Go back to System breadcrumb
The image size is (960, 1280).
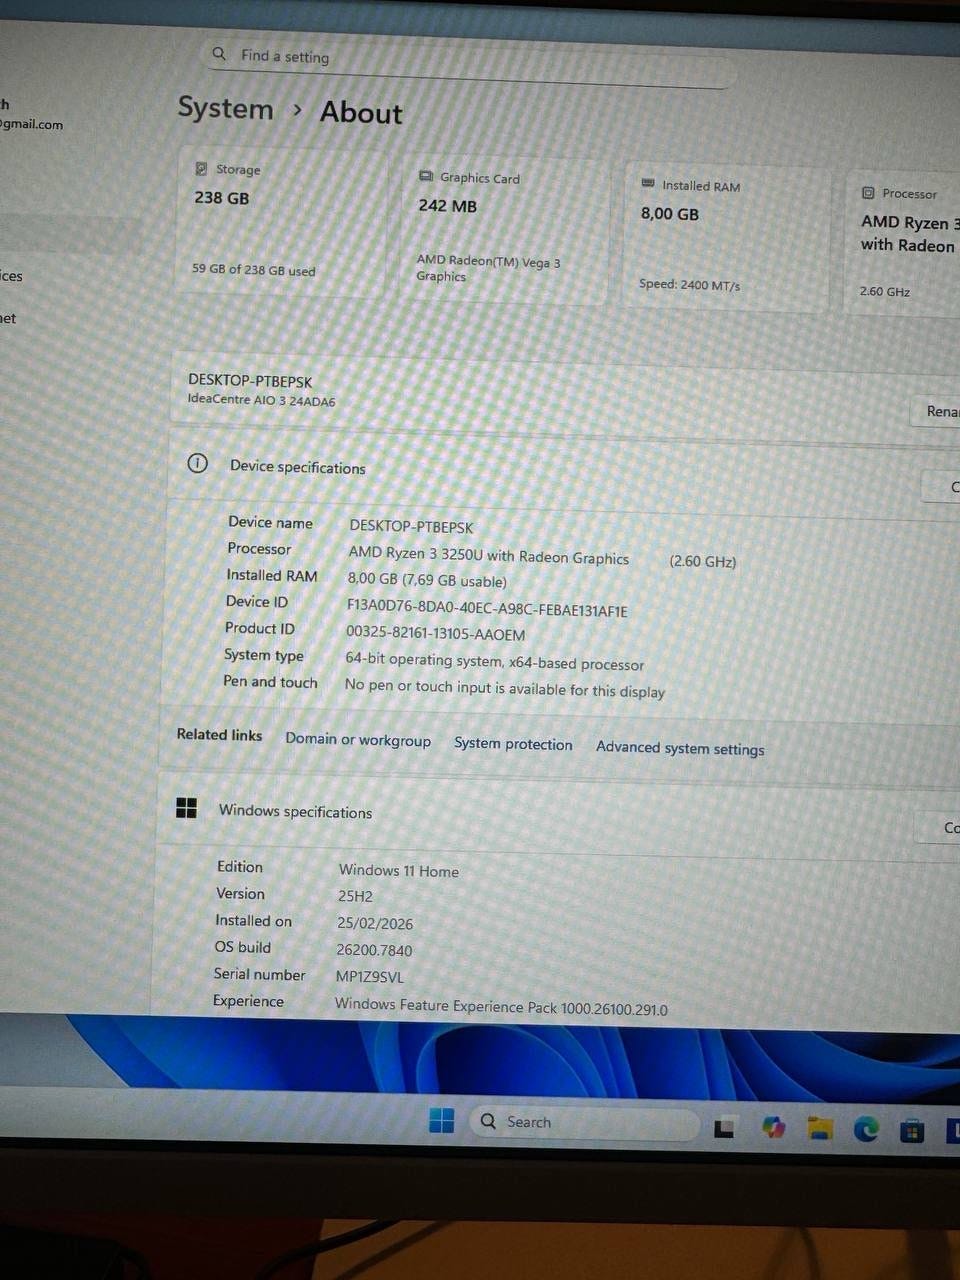(225, 108)
